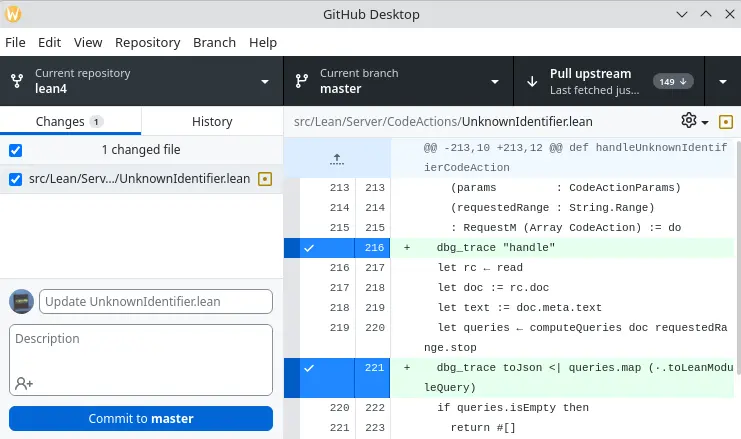
Task: Click the add co-authors icon
Action: click(24, 383)
